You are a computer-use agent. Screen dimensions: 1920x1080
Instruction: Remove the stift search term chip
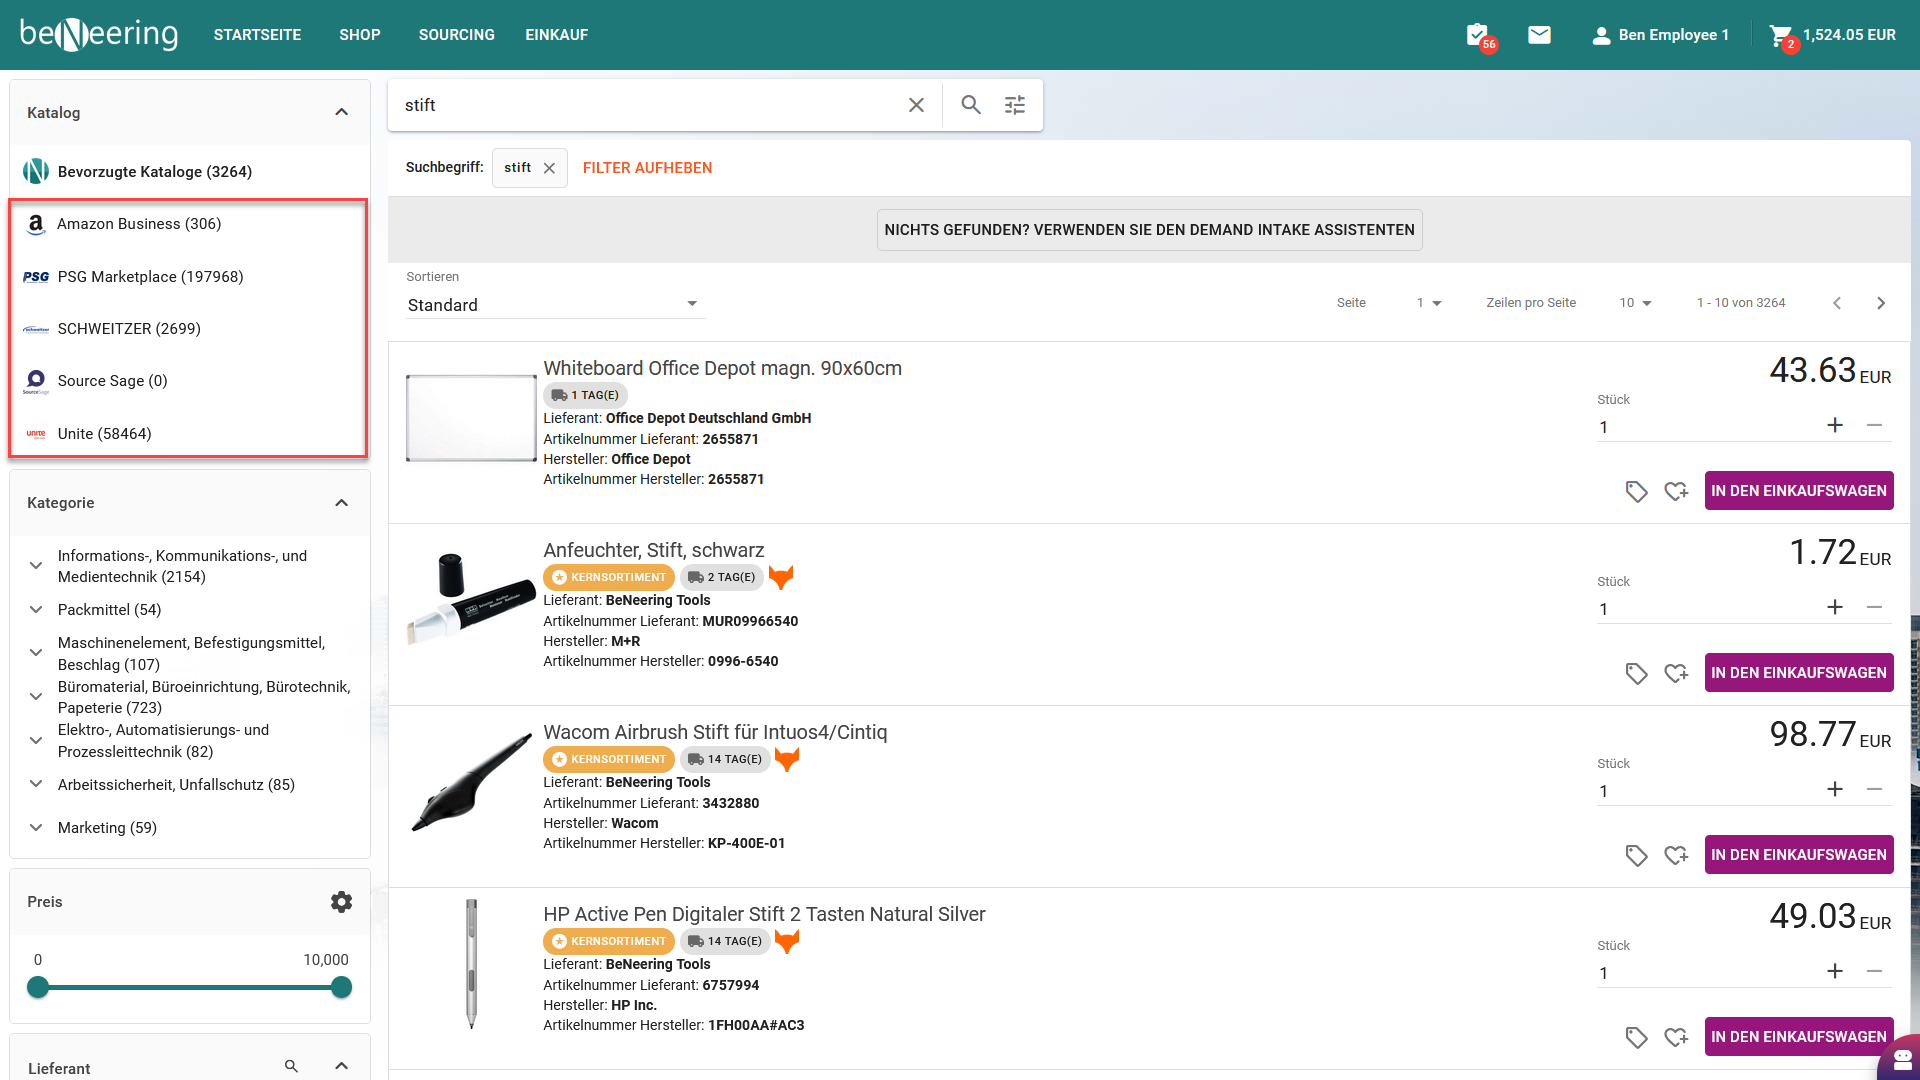[x=549, y=168]
